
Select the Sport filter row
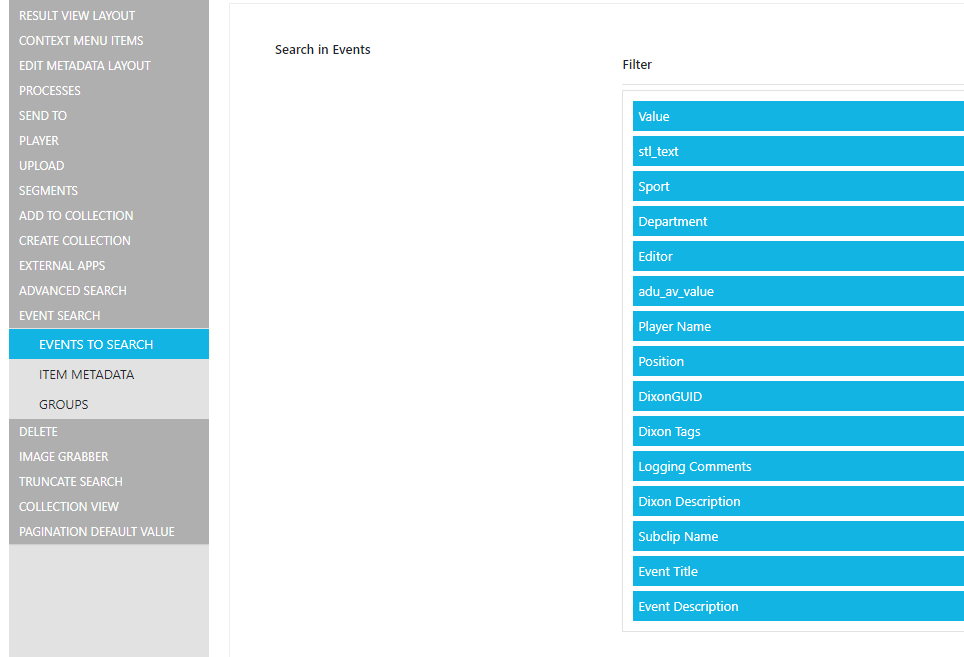[797, 187]
